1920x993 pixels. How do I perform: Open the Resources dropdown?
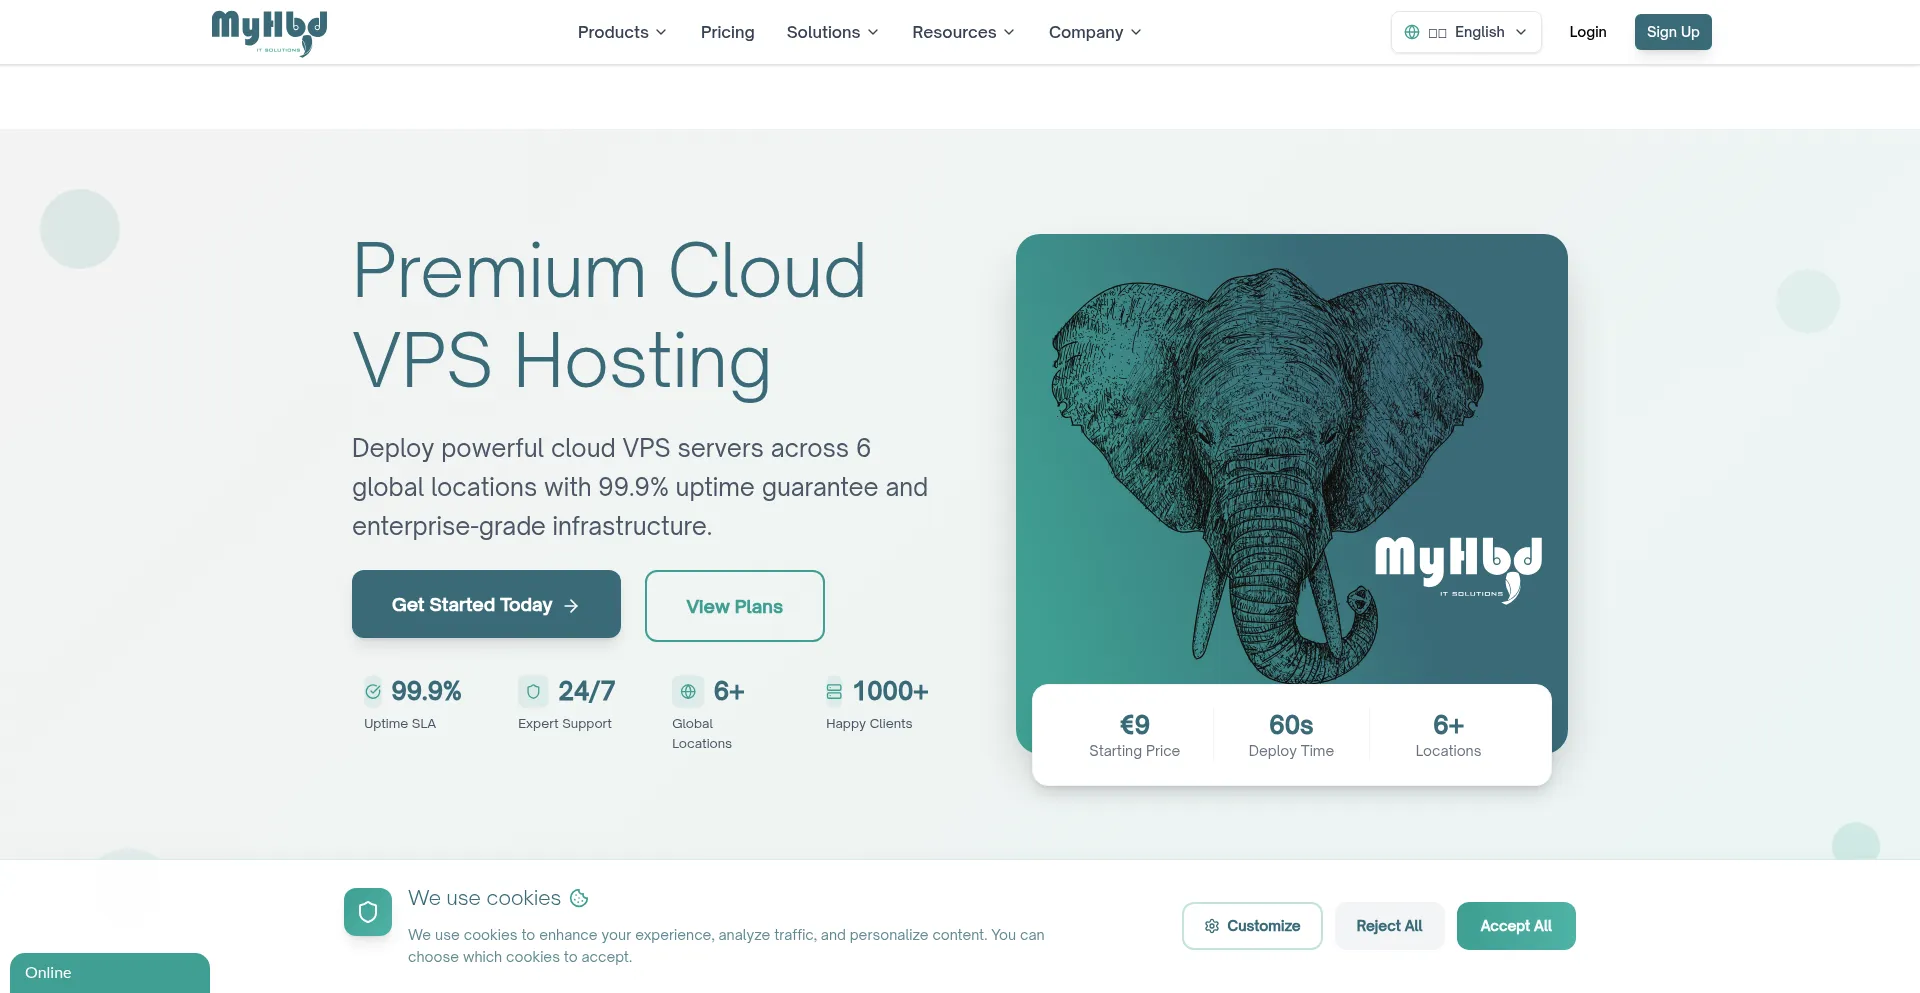click(x=963, y=32)
